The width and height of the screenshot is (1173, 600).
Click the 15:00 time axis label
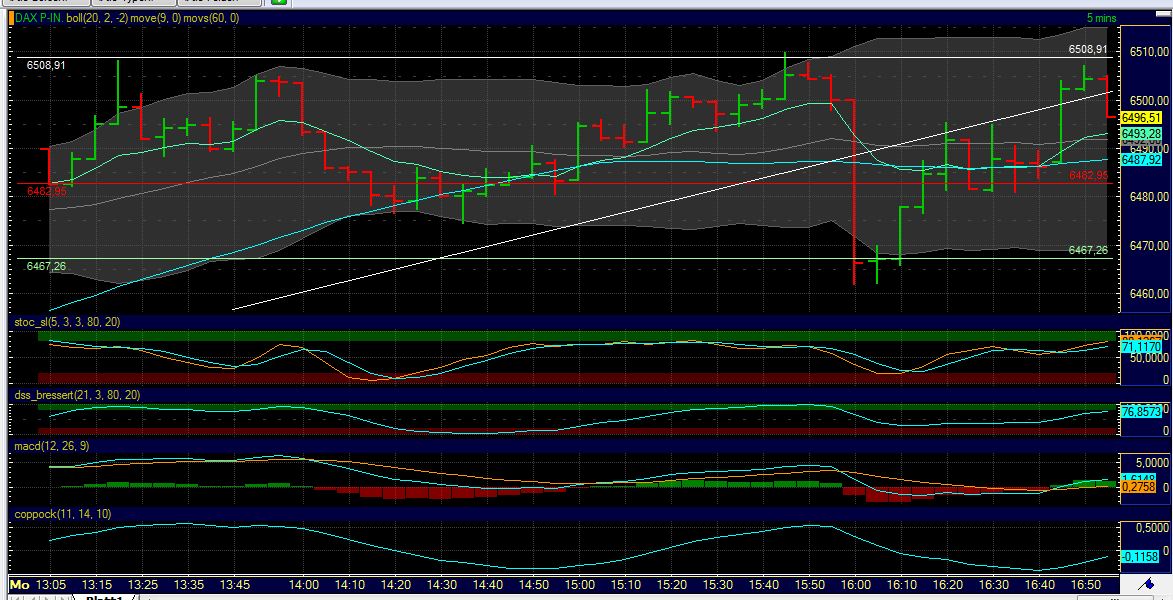[x=579, y=584]
